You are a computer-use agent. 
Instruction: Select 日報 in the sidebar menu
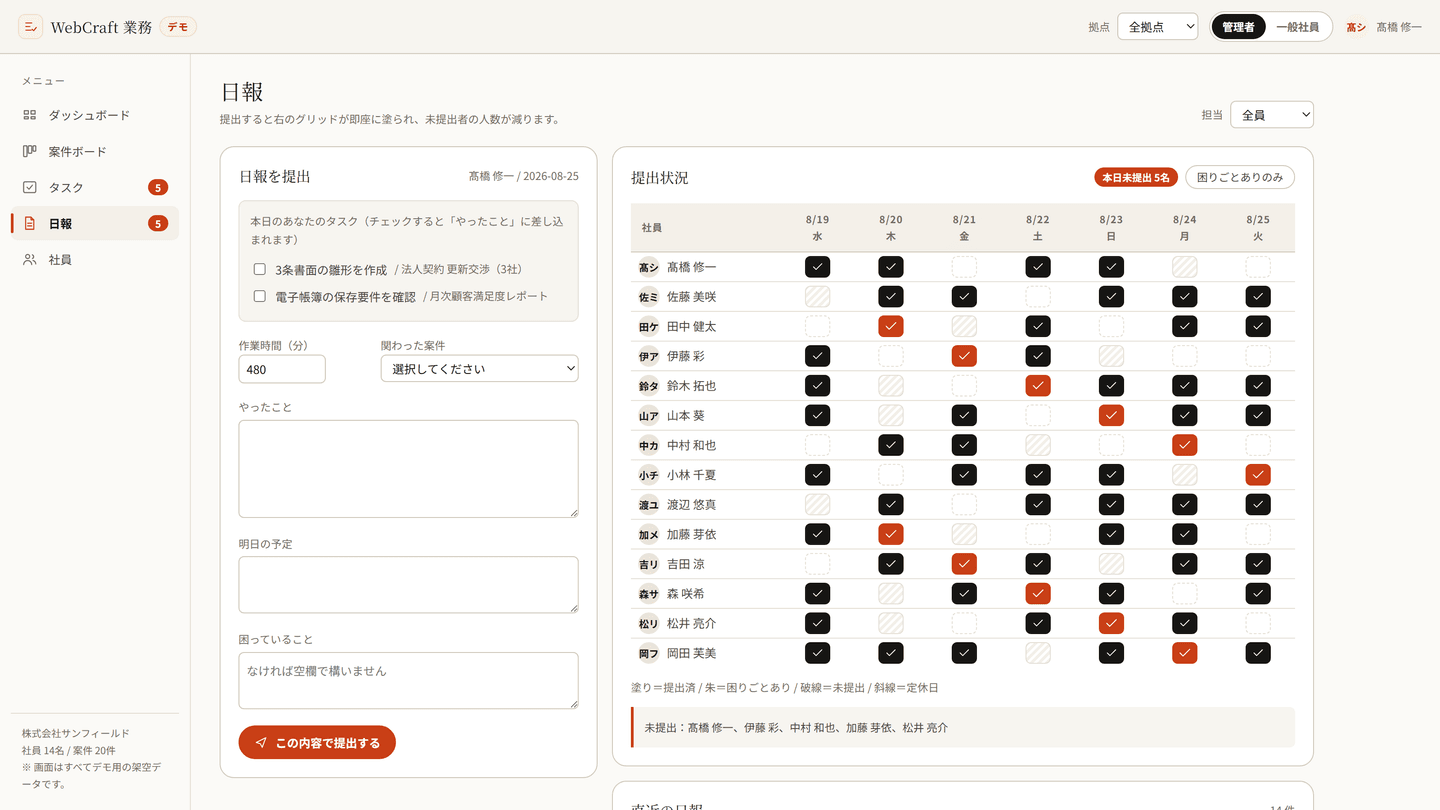[x=95, y=223]
